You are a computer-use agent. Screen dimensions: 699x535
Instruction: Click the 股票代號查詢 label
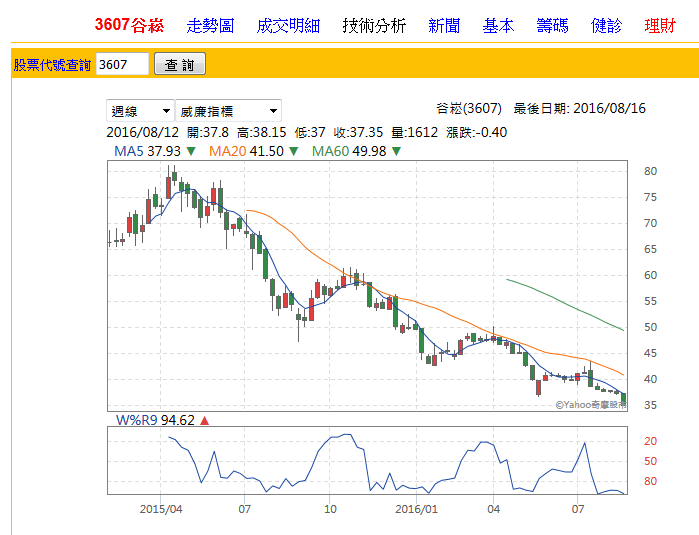pyautogui.click(x=52, y=65)
